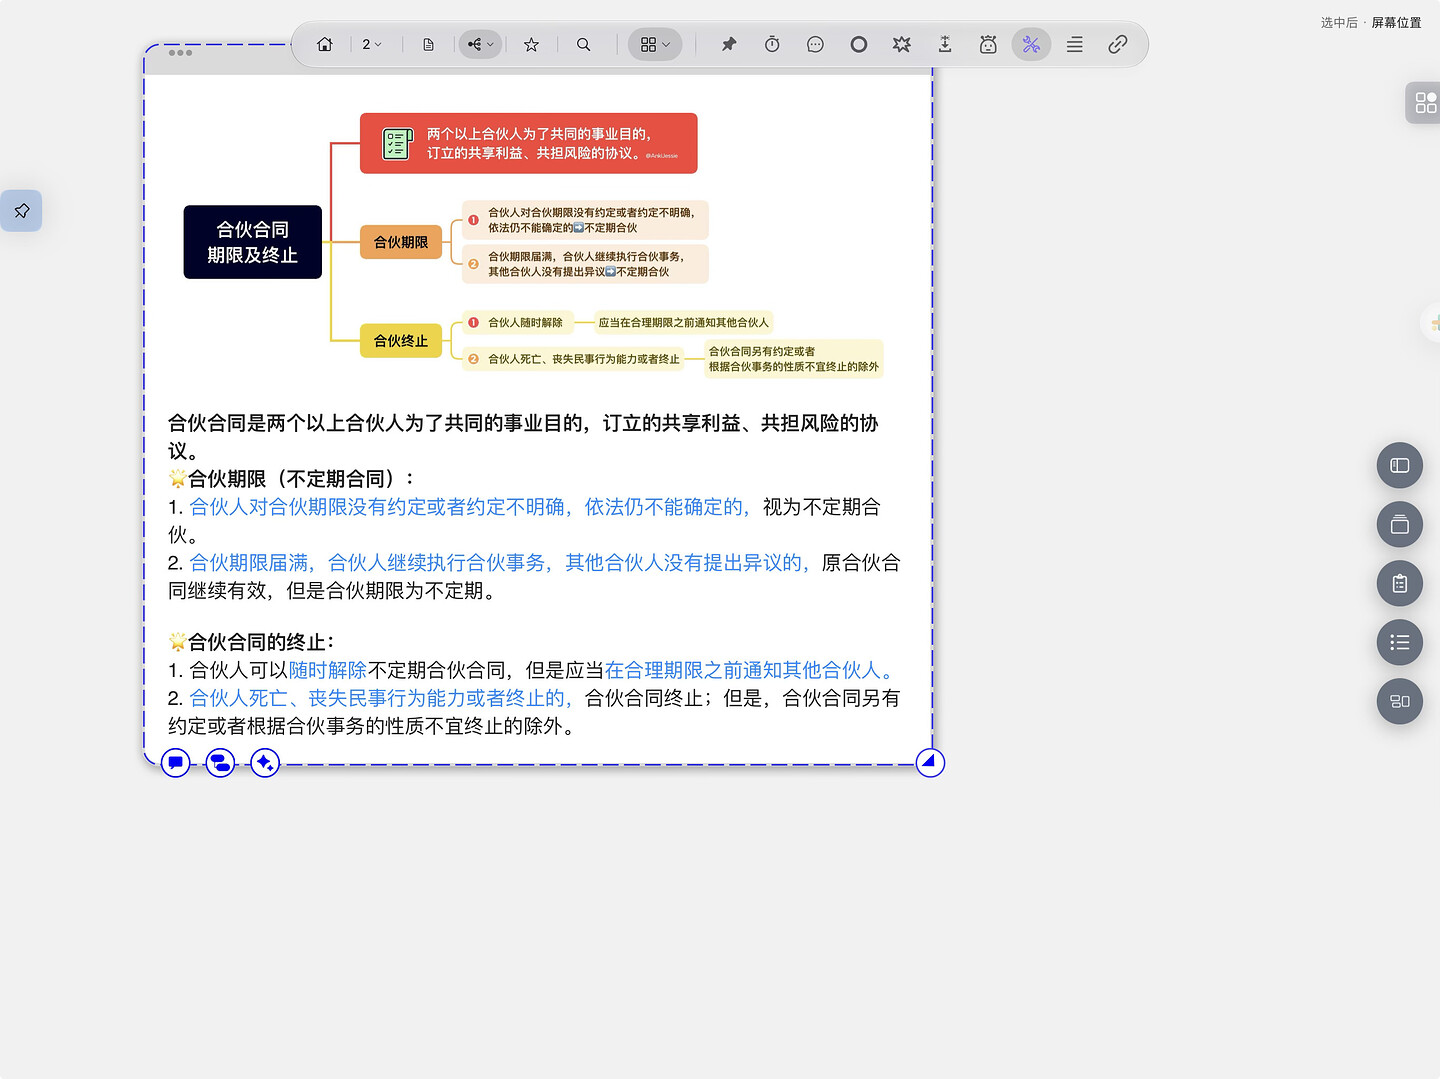Click the heading '合伙合同的终止:'
Image resolution: width=1440 pixels, height=1079 pixels.
(251, 642)
